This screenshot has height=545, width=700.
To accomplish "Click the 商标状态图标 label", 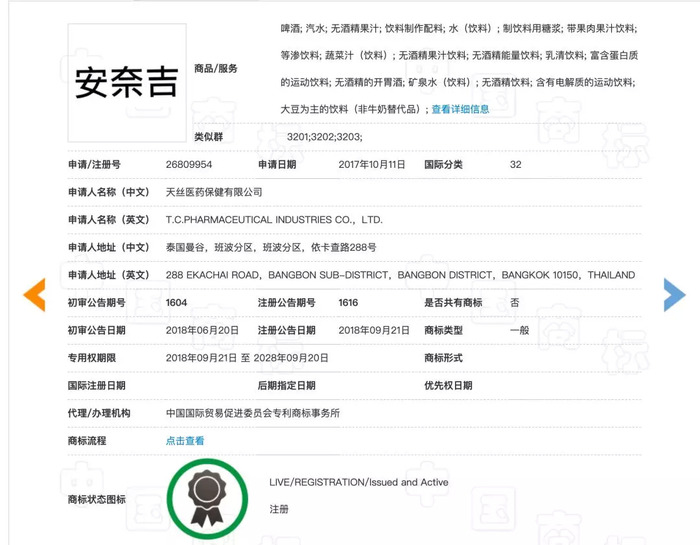I will coord(96,499).
